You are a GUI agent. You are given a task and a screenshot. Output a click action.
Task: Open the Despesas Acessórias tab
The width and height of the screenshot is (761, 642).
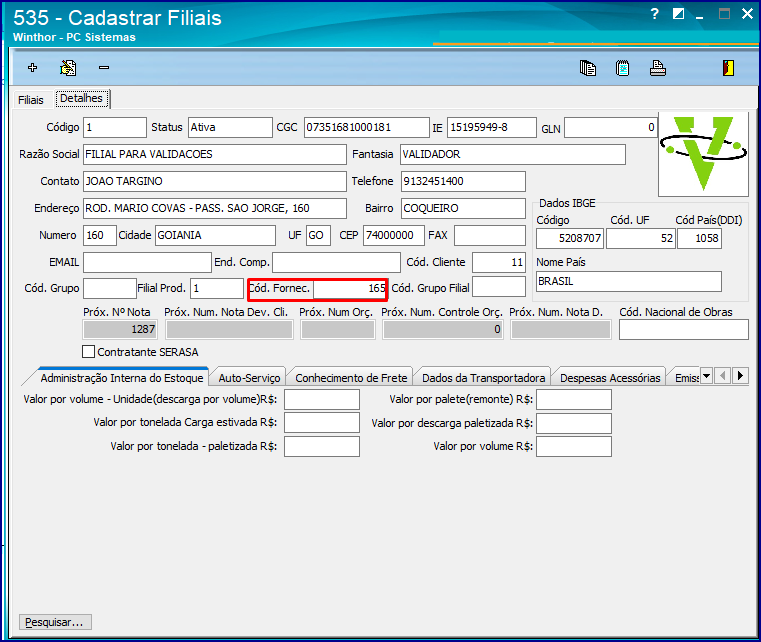610,378
